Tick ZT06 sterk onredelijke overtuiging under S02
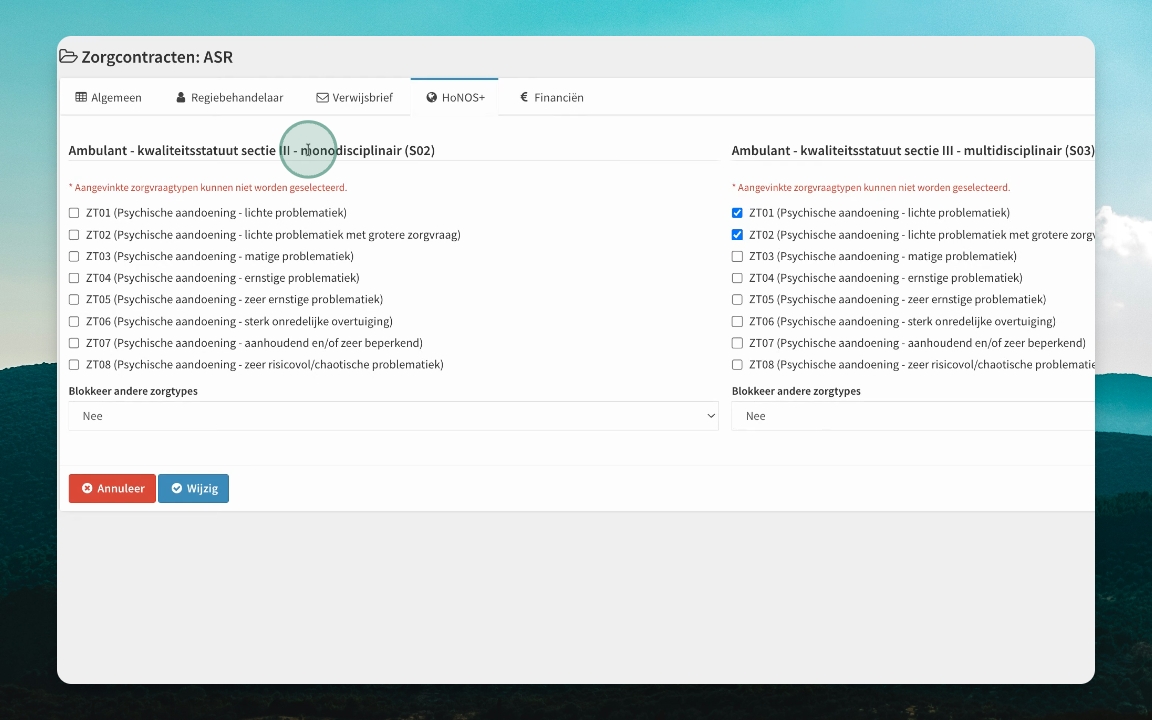Image resolution: width=1152 pixels, height=720 pixels. click(74, 321)
